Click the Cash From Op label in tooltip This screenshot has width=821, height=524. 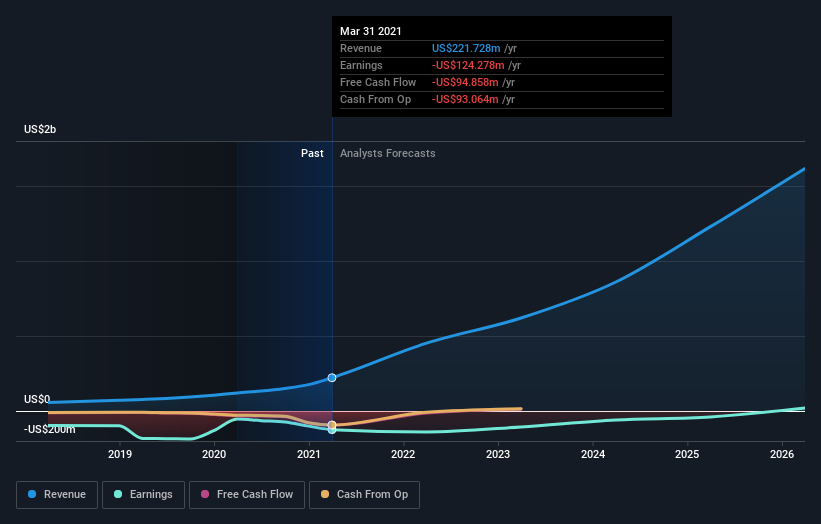tap(375, 99)
